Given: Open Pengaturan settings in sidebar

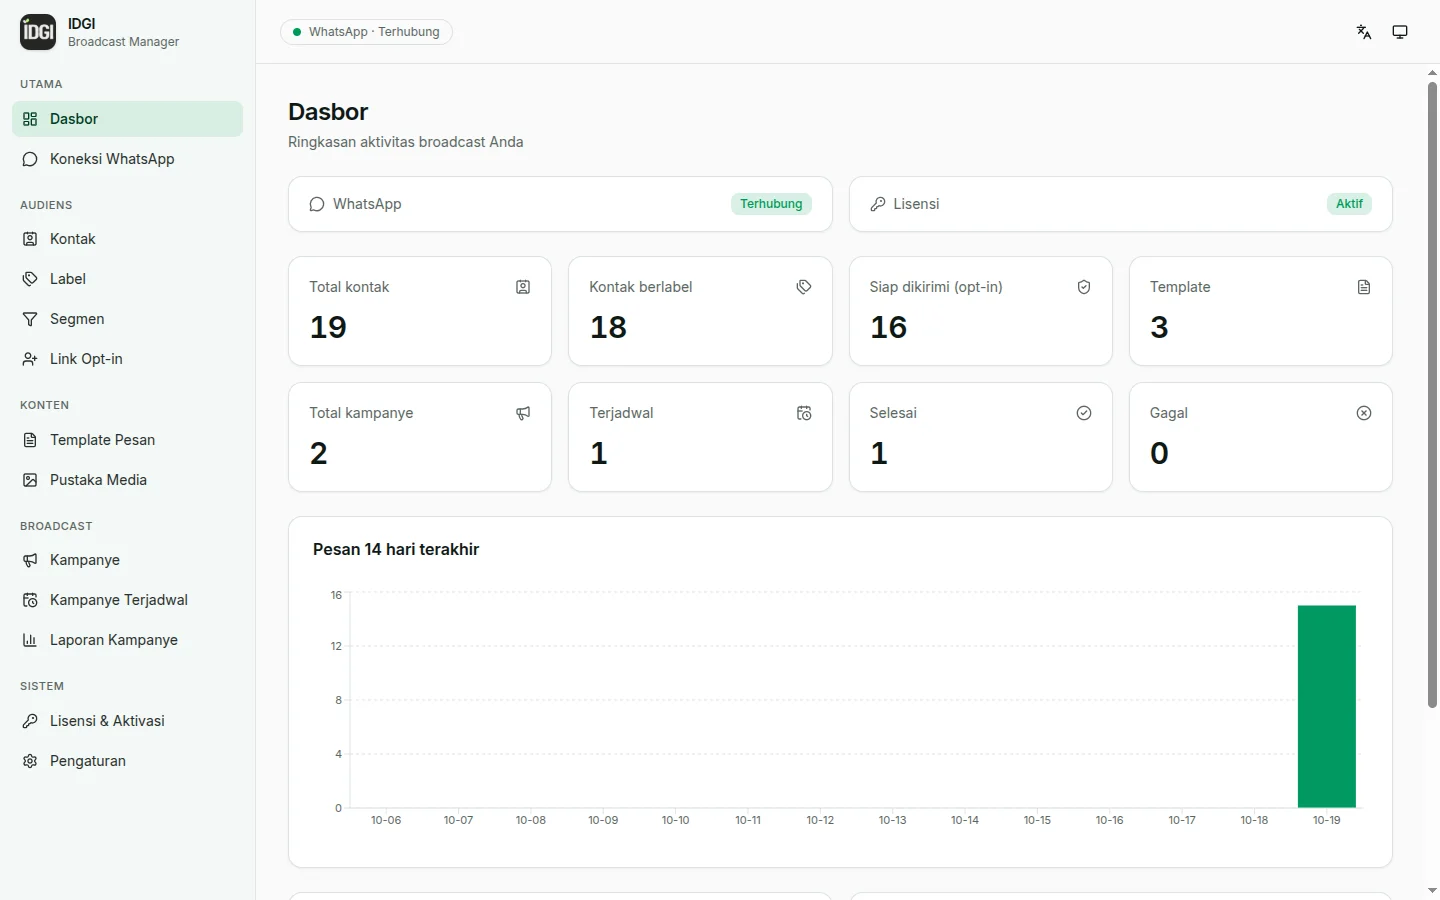Looking at the screenshot, I should pyautogui.click(x=127, y=761).
